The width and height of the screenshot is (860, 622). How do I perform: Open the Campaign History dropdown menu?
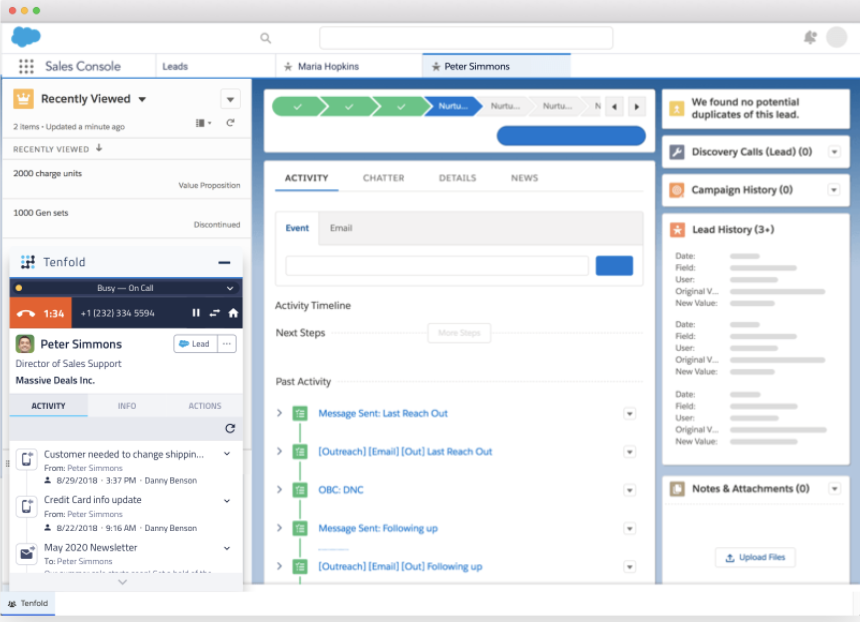(834, 190)
